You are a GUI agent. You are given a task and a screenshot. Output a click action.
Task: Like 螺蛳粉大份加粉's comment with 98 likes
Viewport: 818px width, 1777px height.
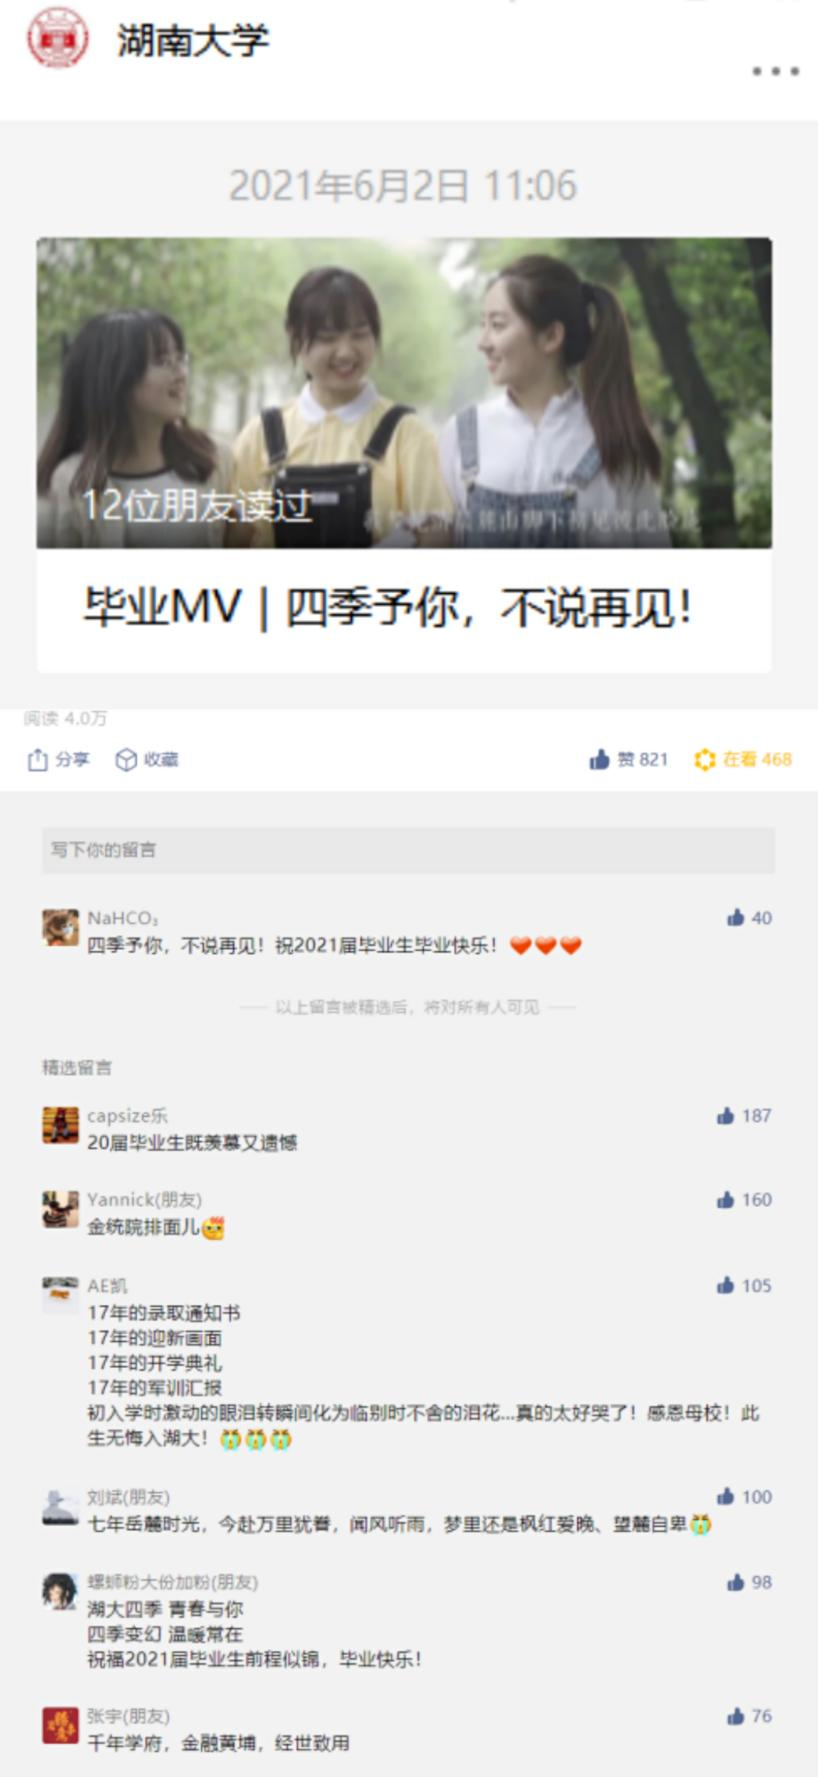point(749,1581)
